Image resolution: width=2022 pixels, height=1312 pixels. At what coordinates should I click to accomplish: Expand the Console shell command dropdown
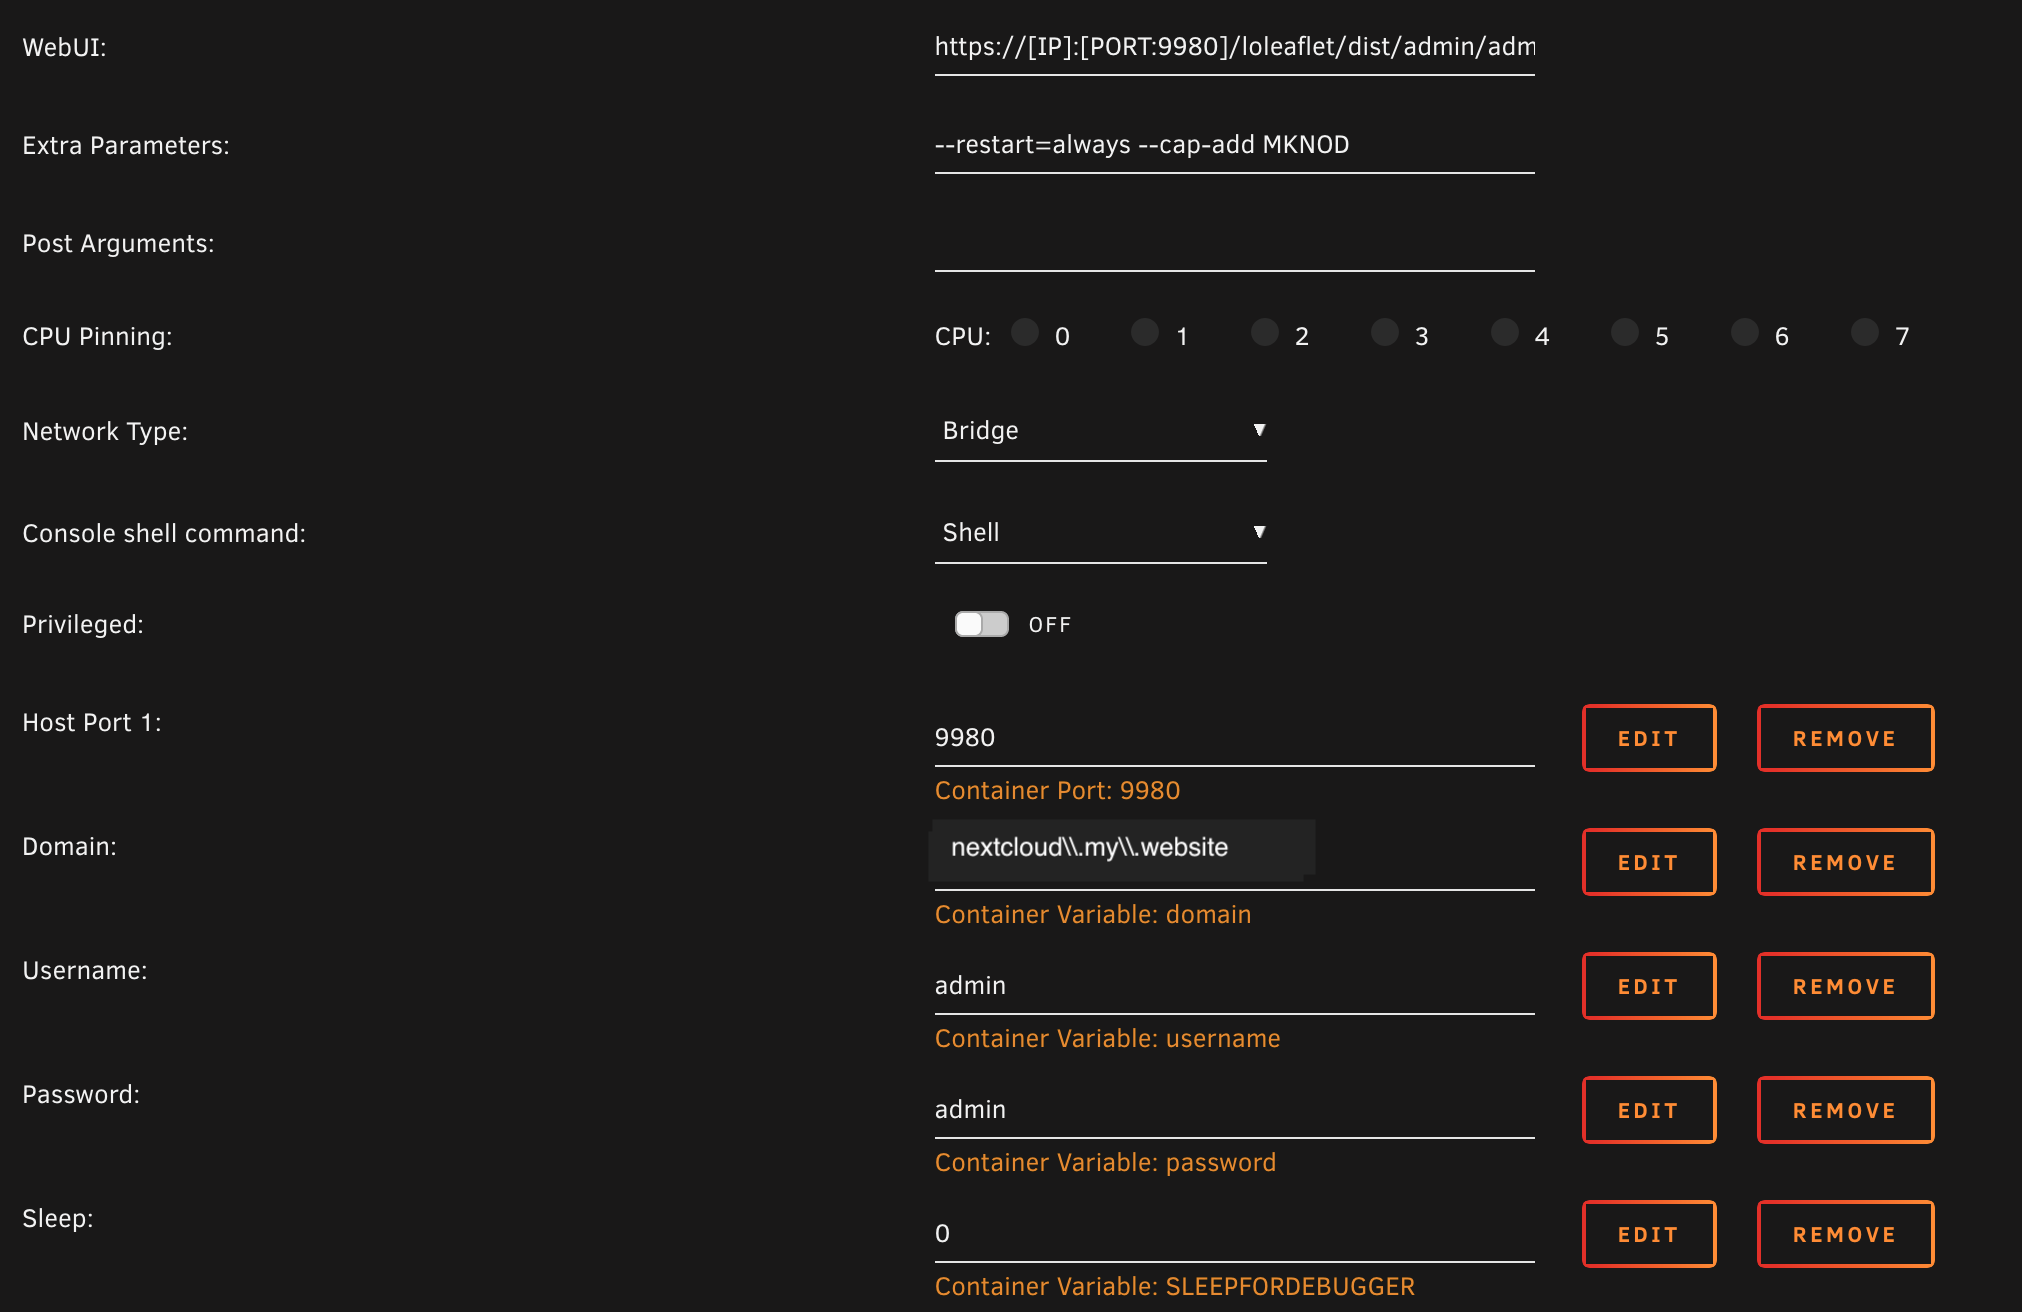[1100, 533]
